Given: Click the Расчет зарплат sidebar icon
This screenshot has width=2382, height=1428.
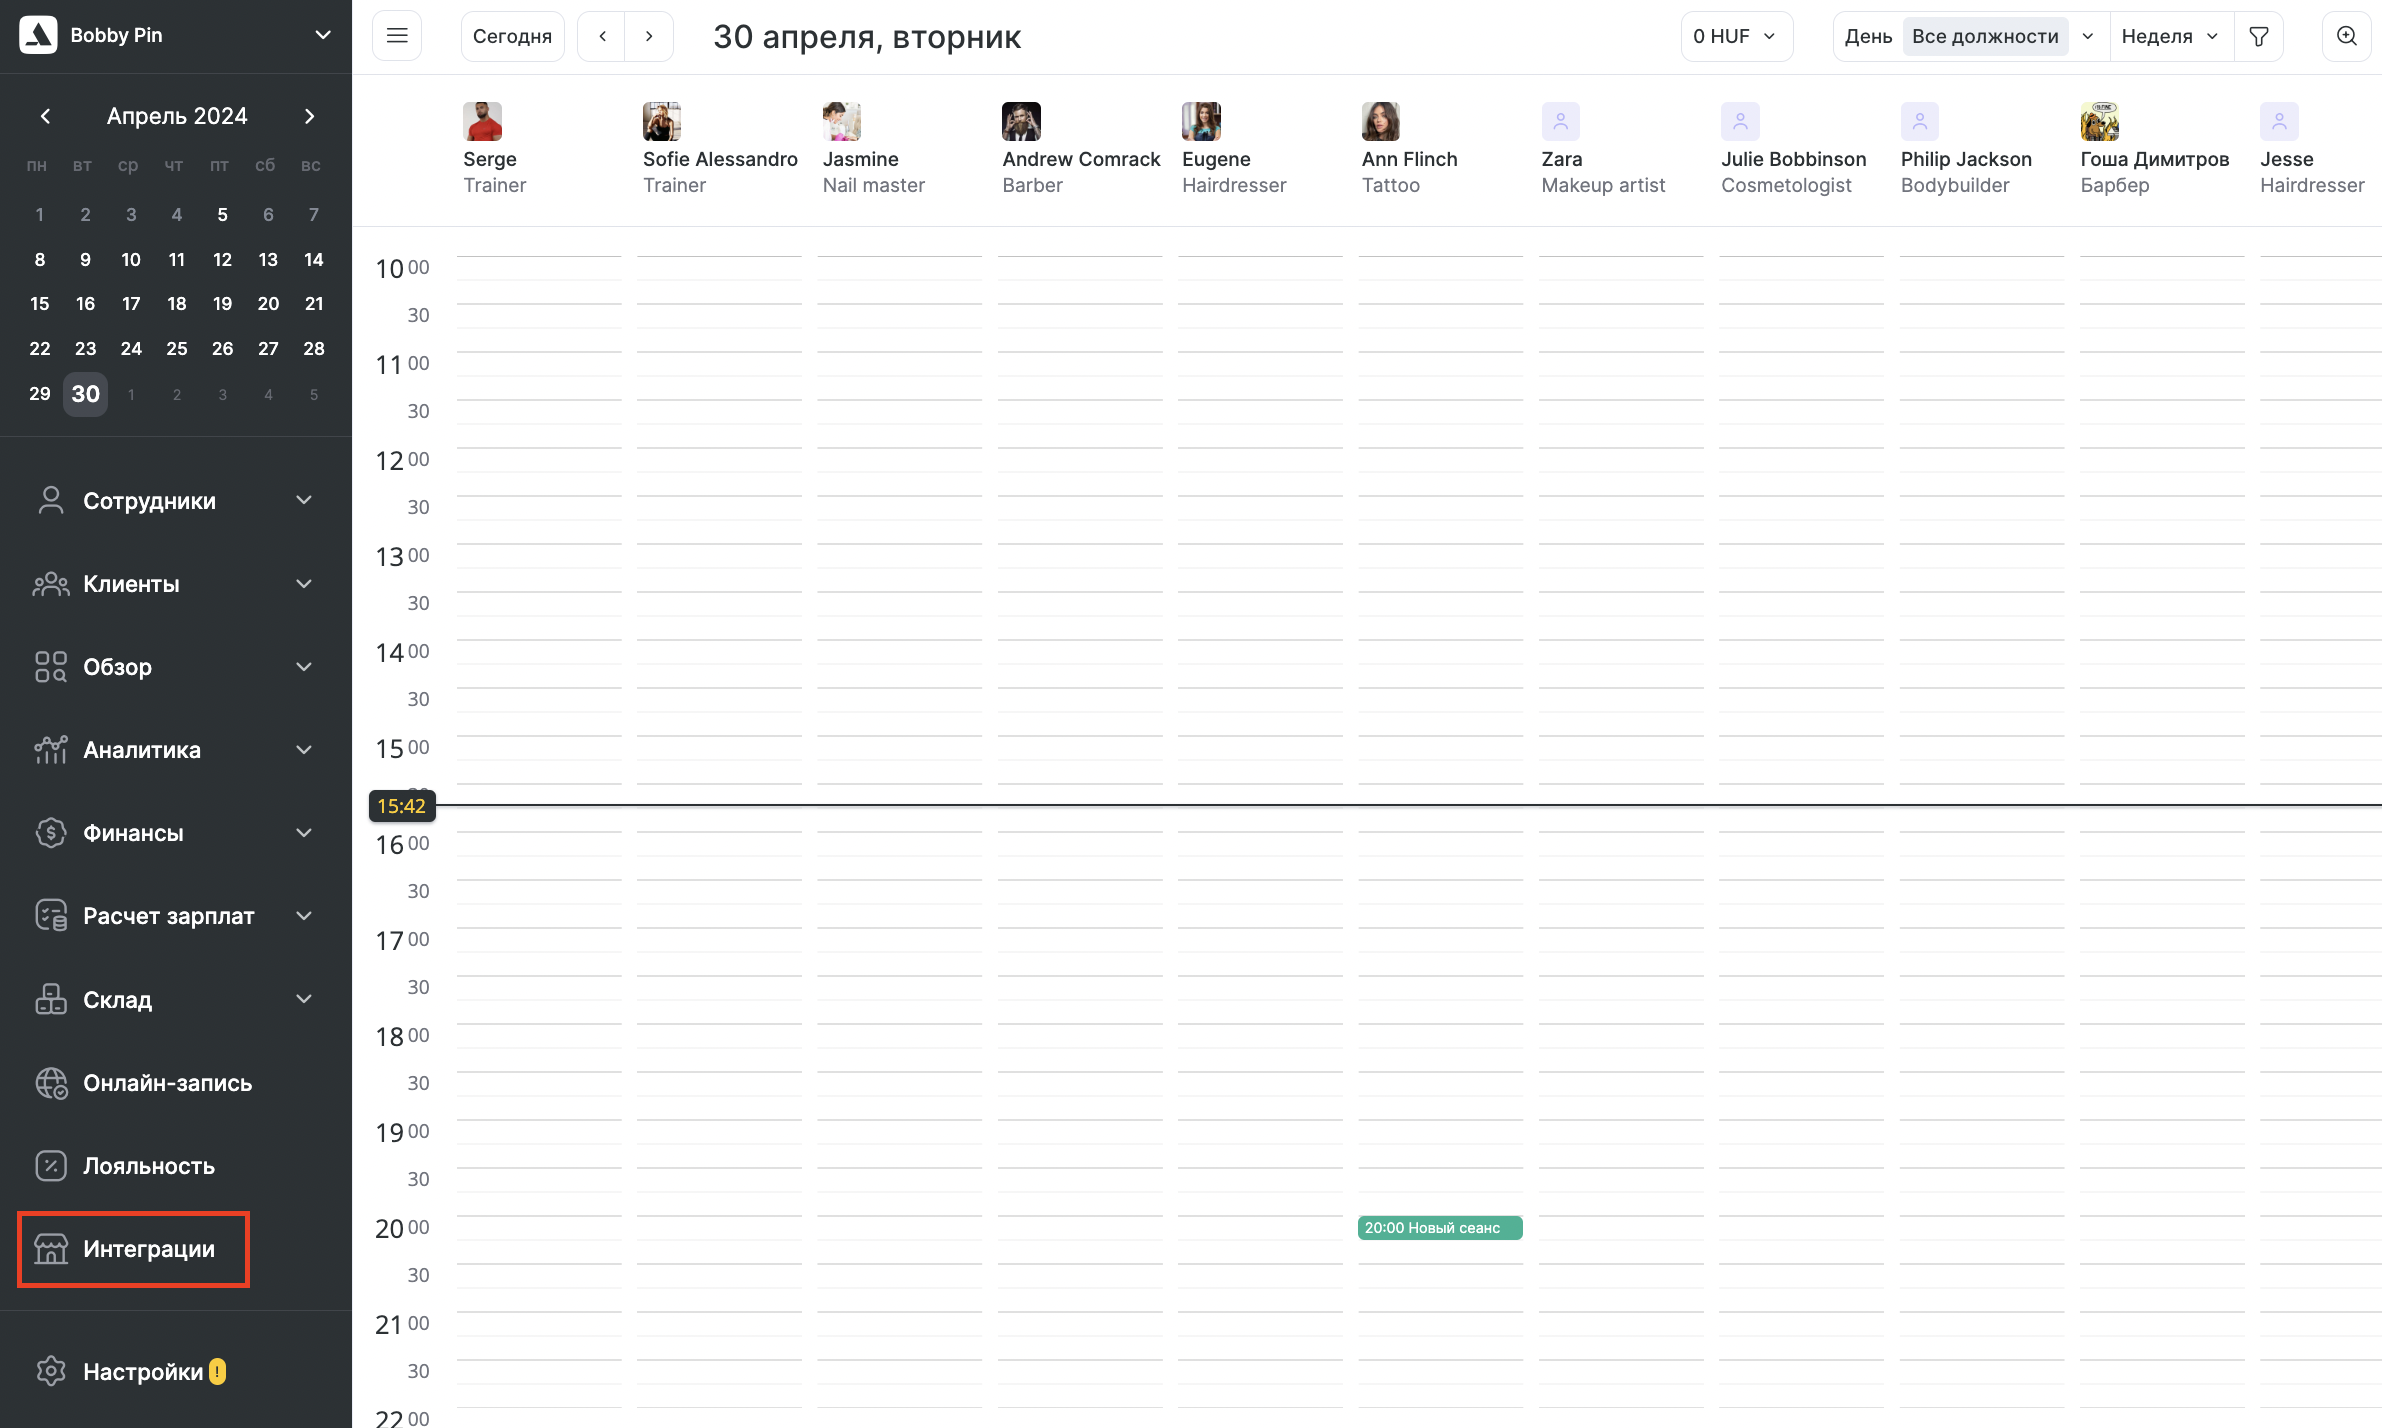Looking at the screenshot, I should [49, 916].
